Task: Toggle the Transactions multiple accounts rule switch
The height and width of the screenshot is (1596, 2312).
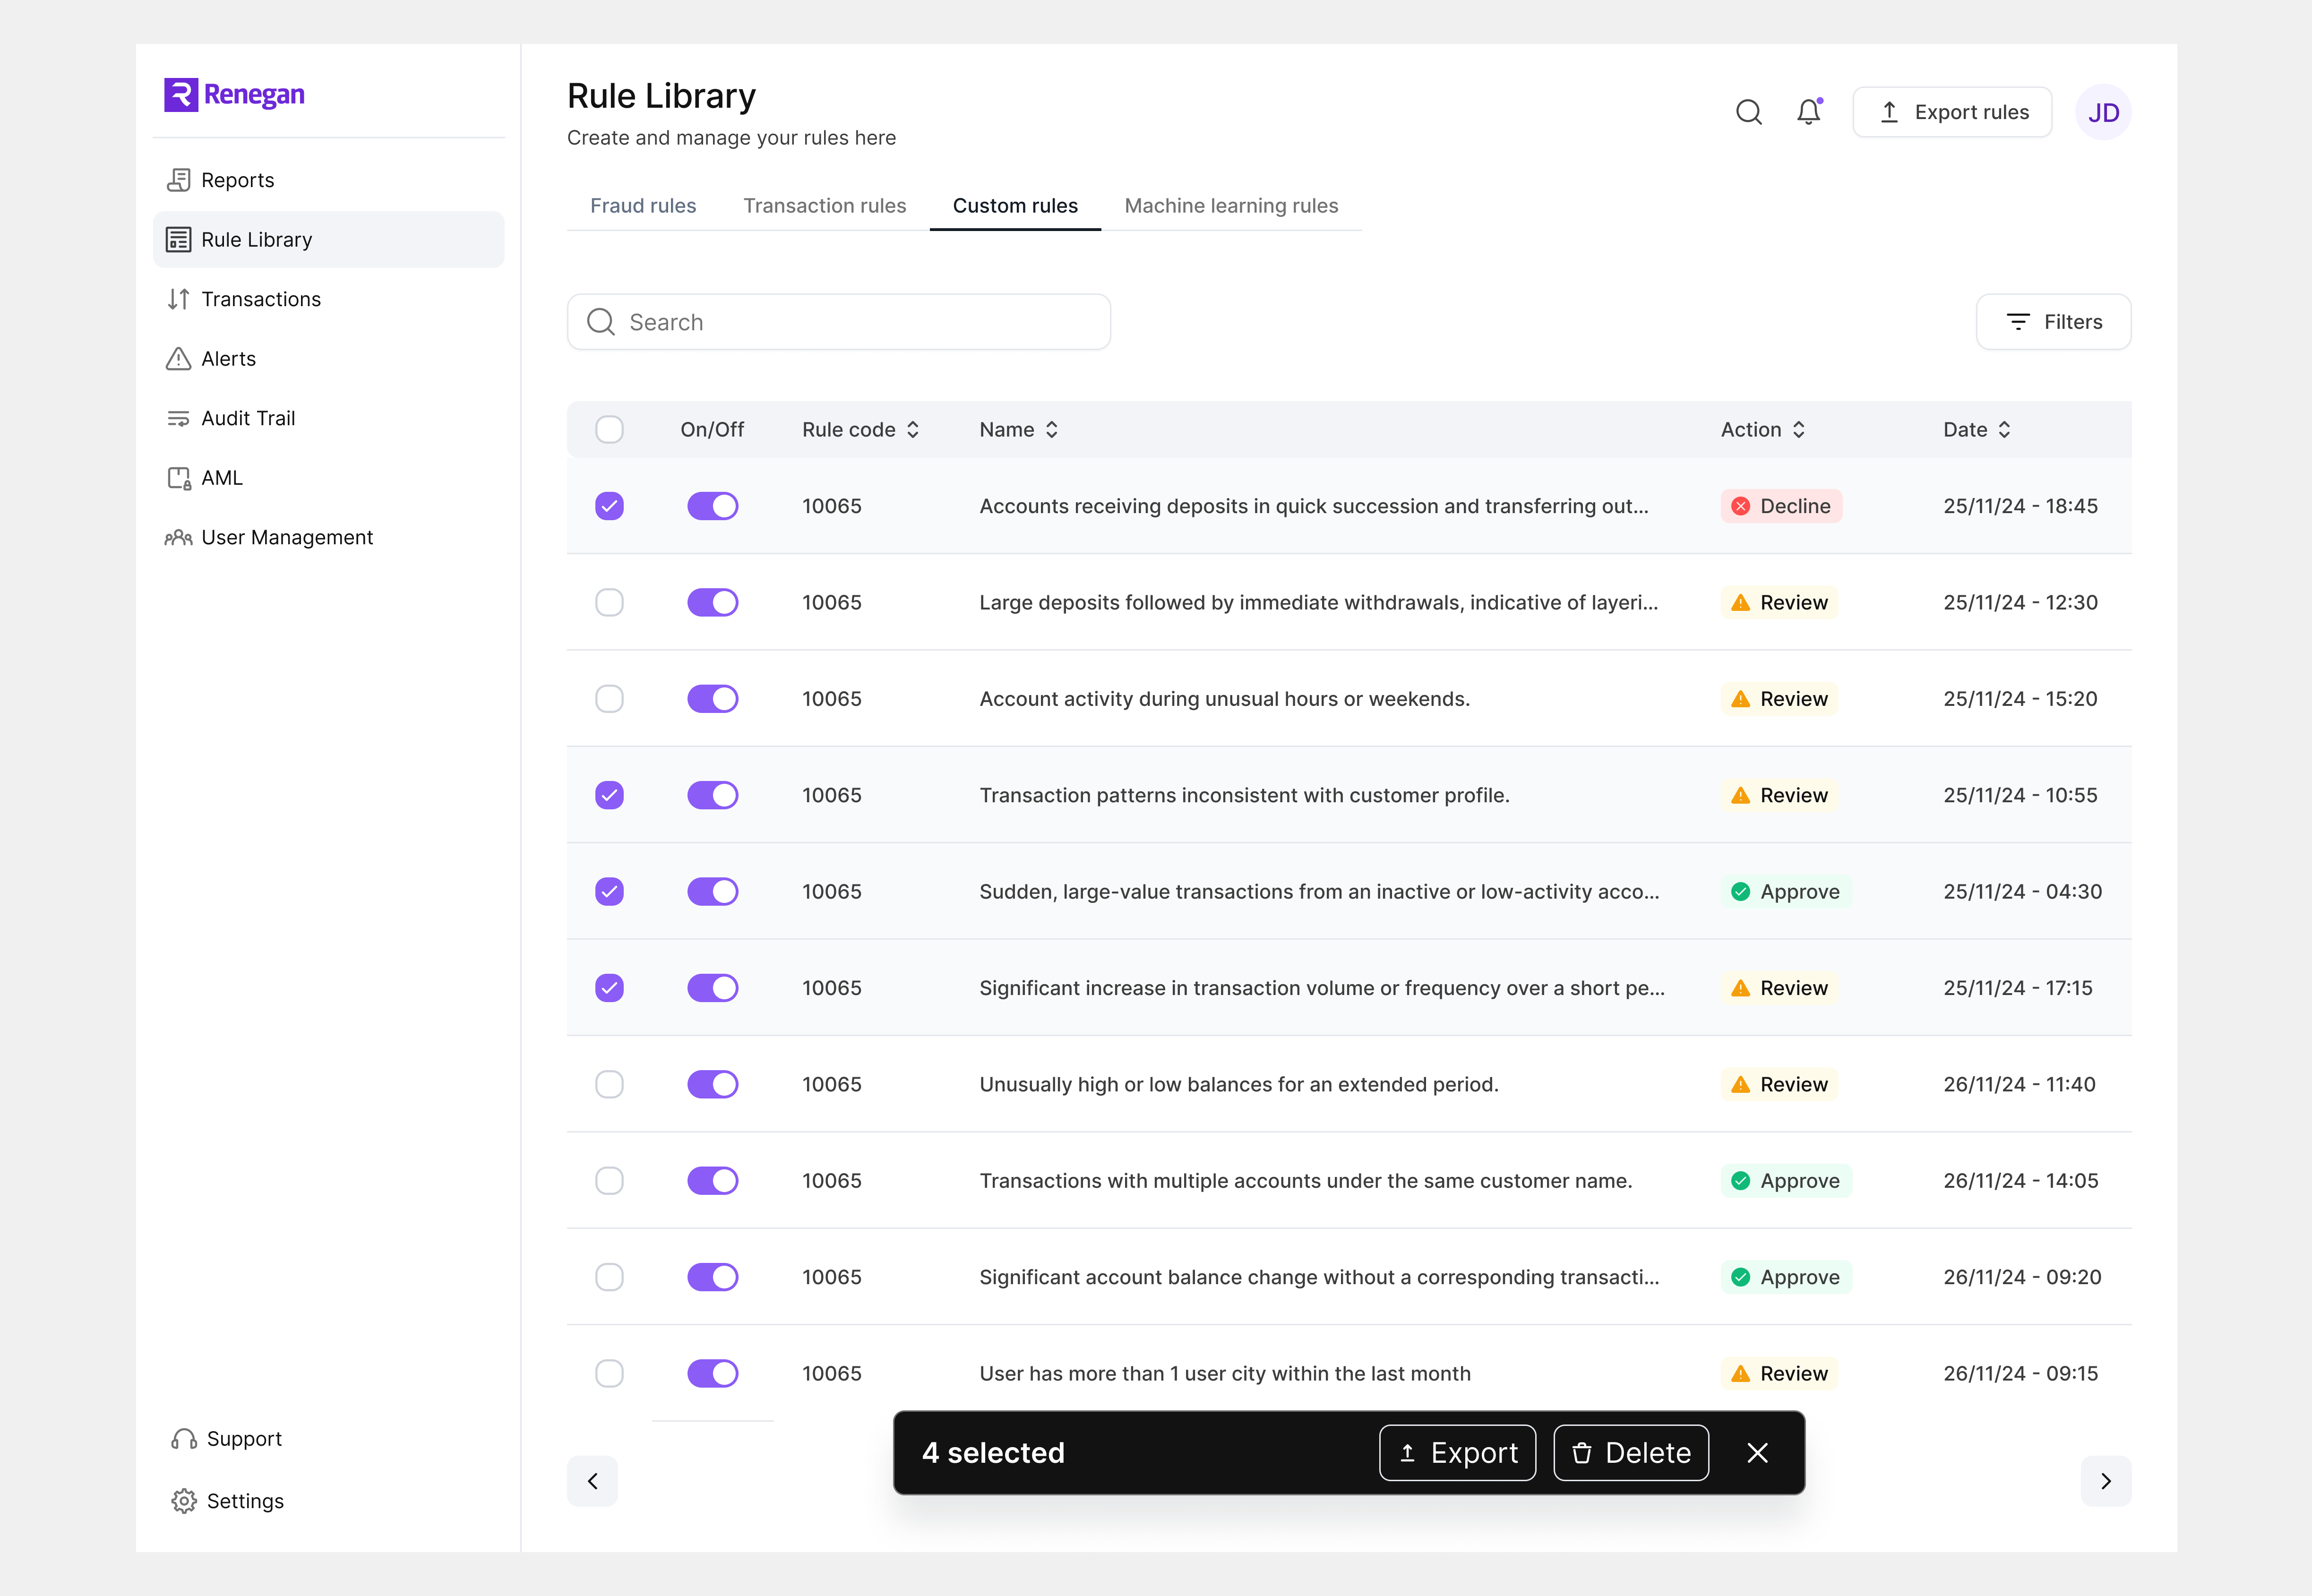Action: (712, 1181)
